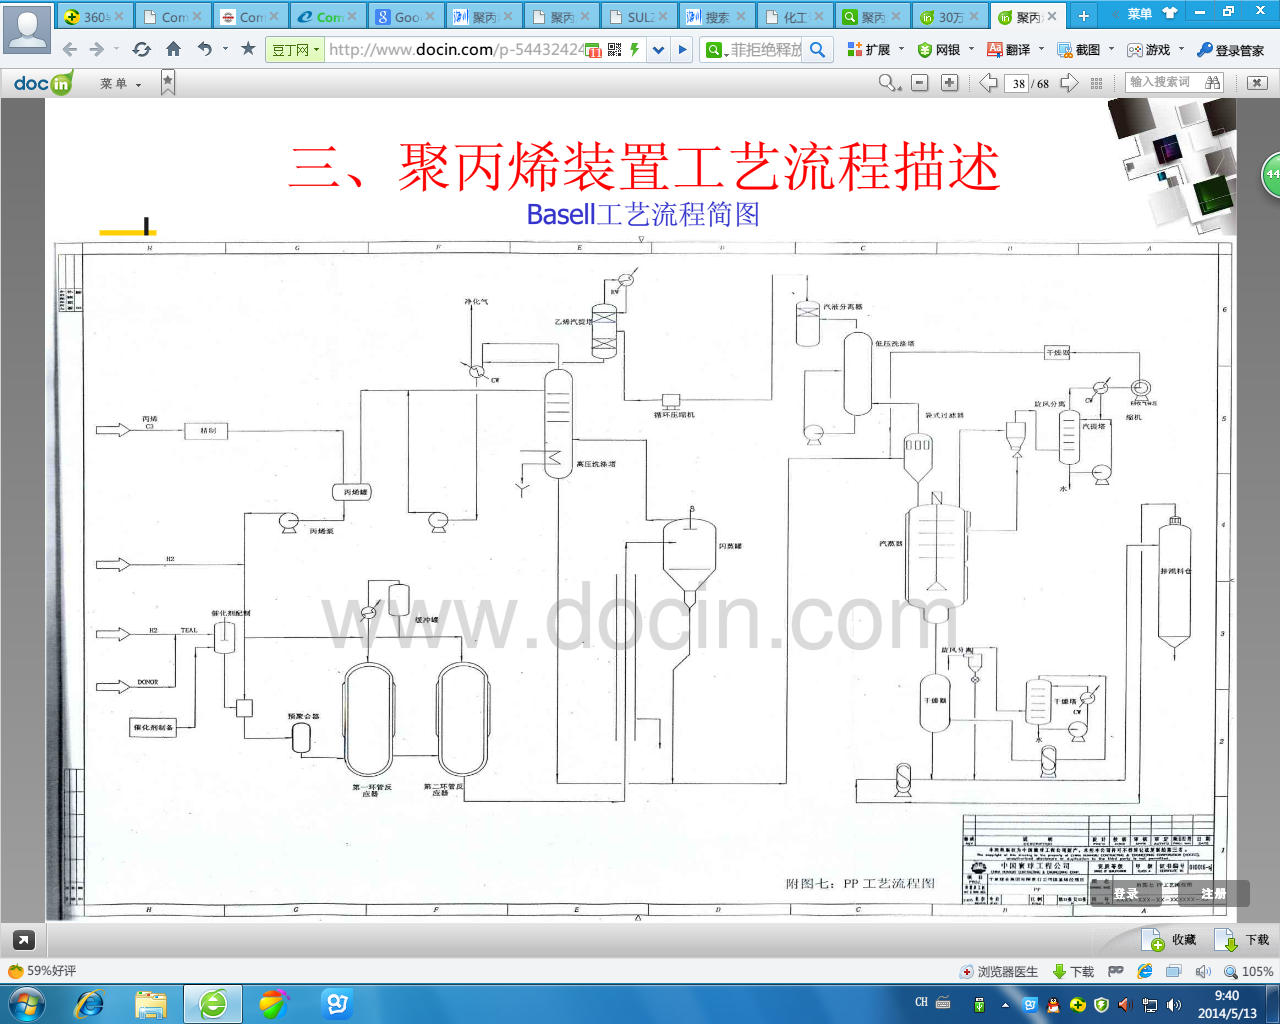Click the bookmark ribbon icon in docin toolbar

pos(168,83)
